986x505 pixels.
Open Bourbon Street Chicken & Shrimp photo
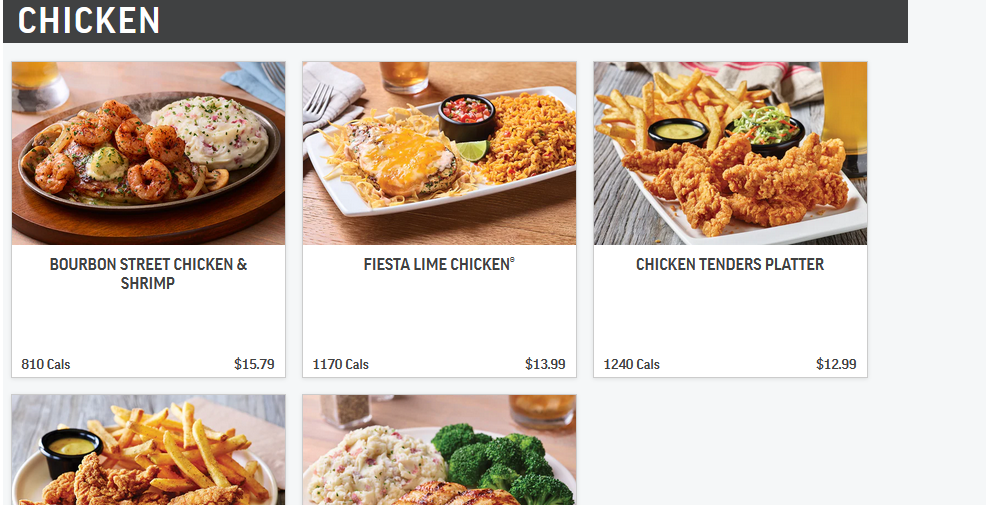click(148, 153)
